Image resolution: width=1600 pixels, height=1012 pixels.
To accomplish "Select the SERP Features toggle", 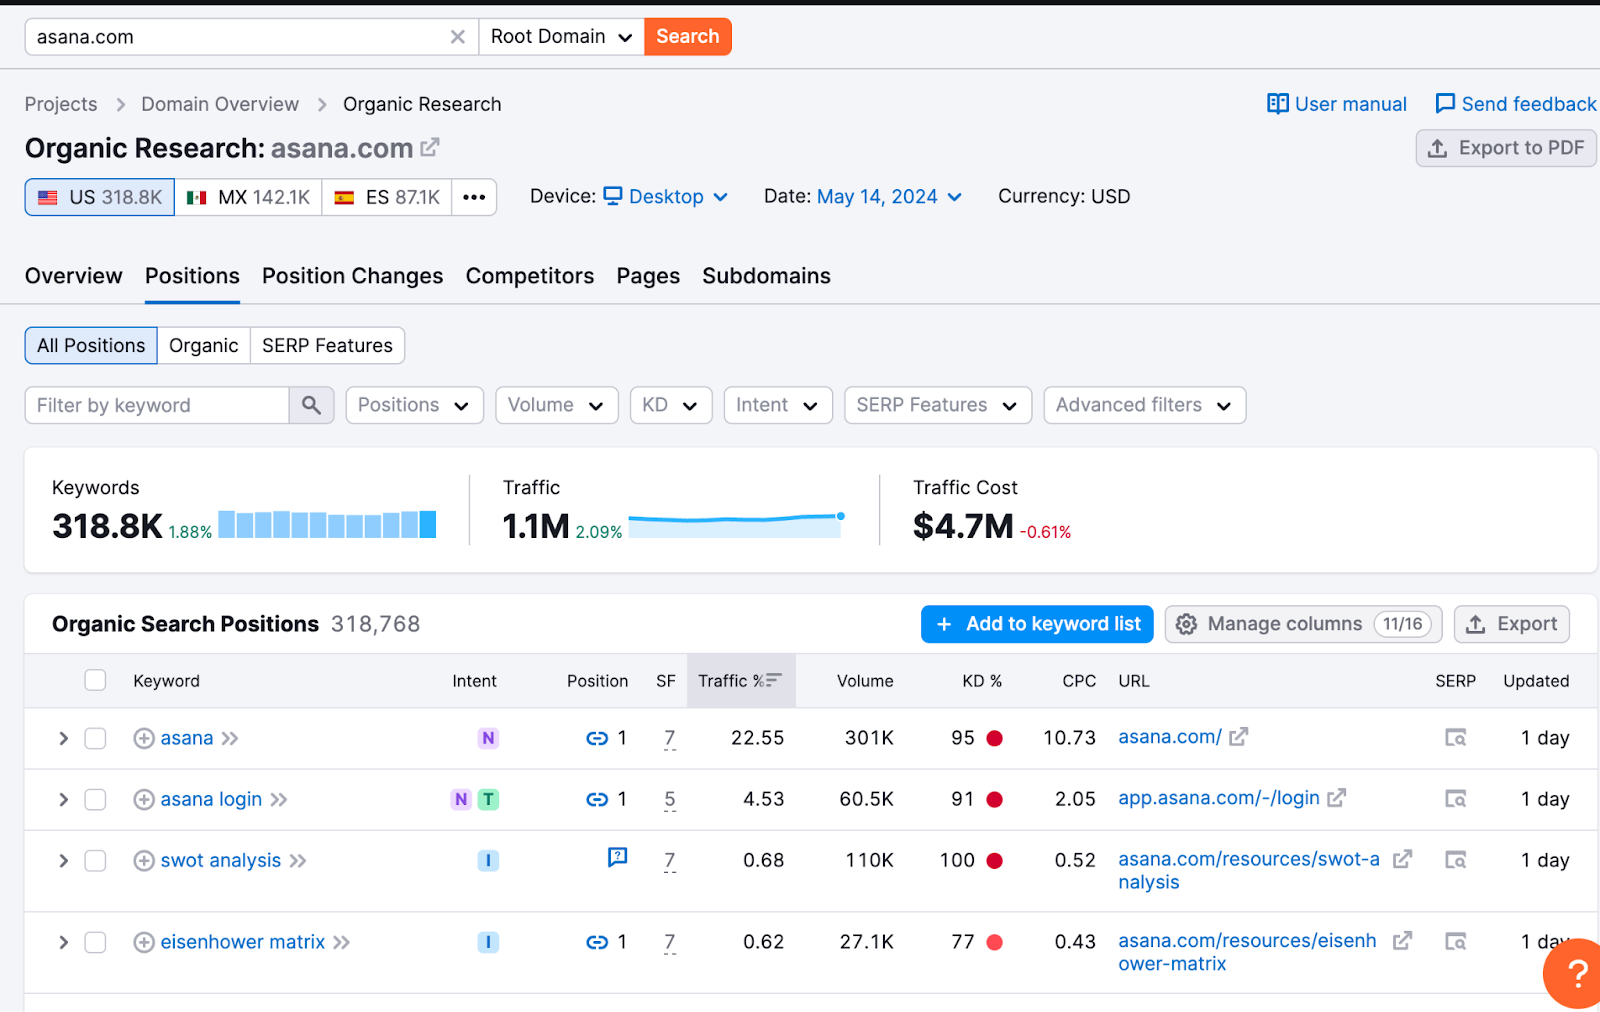I will (x=327, y=346).
